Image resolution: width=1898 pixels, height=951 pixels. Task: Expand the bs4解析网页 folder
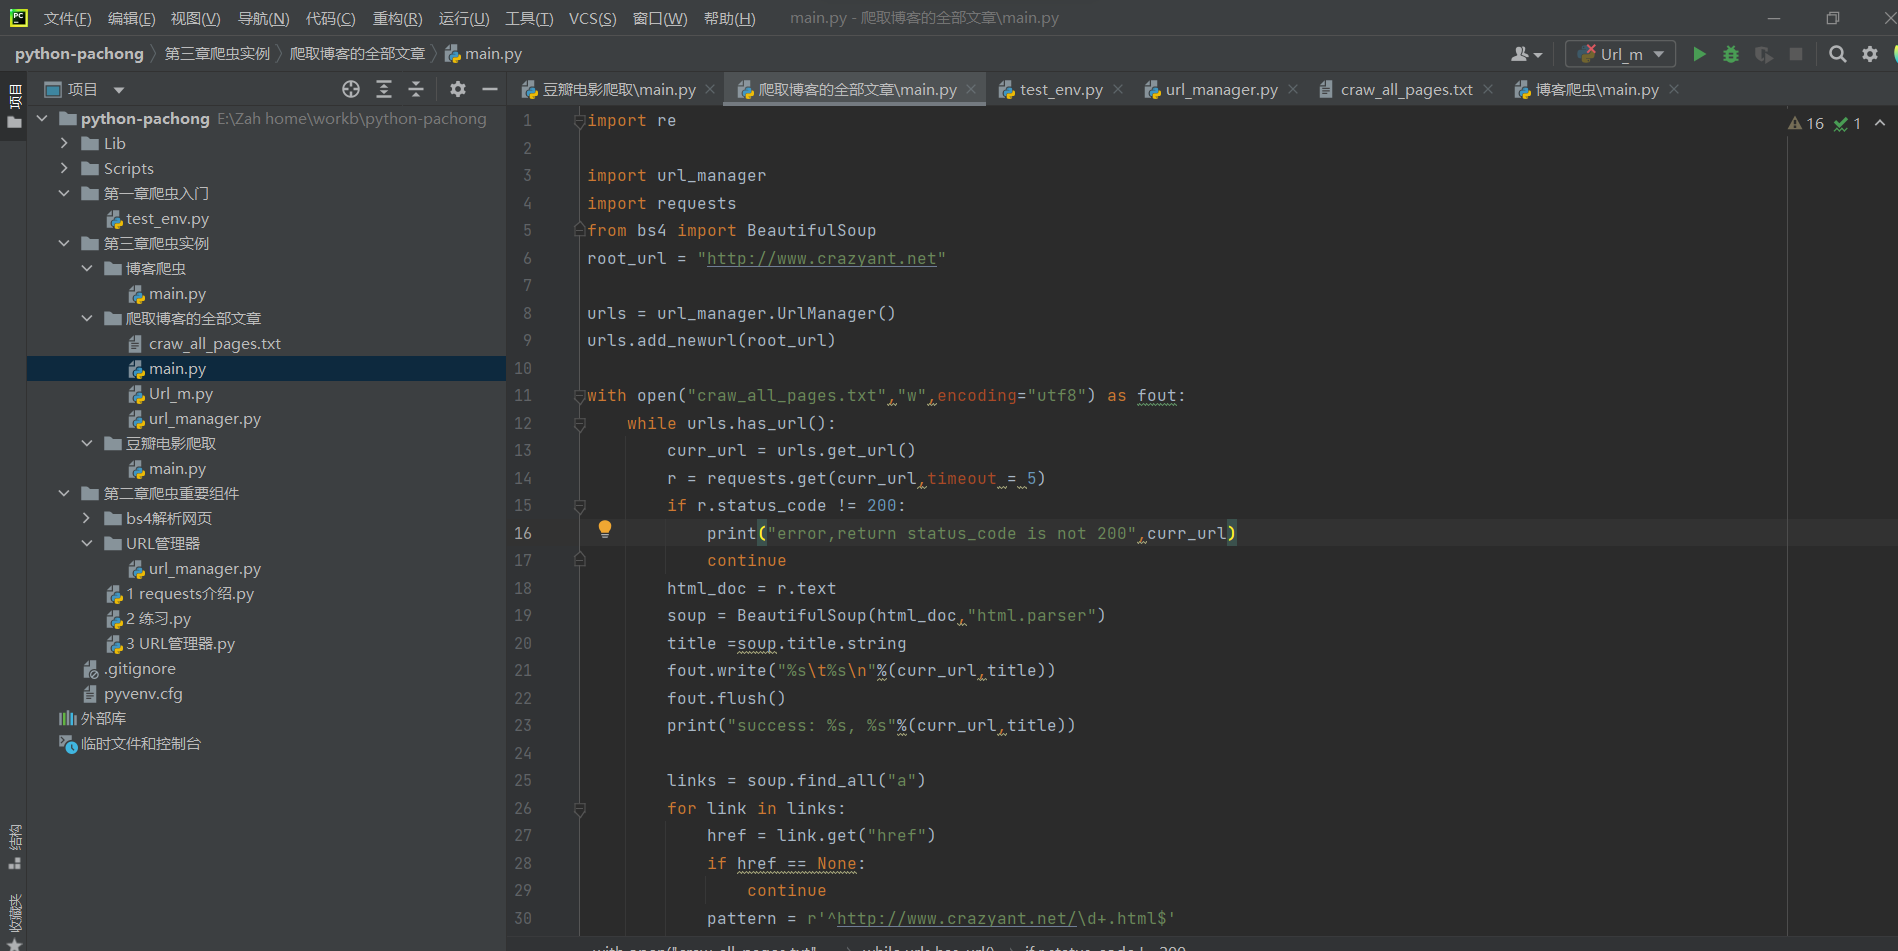coord(87,518)
